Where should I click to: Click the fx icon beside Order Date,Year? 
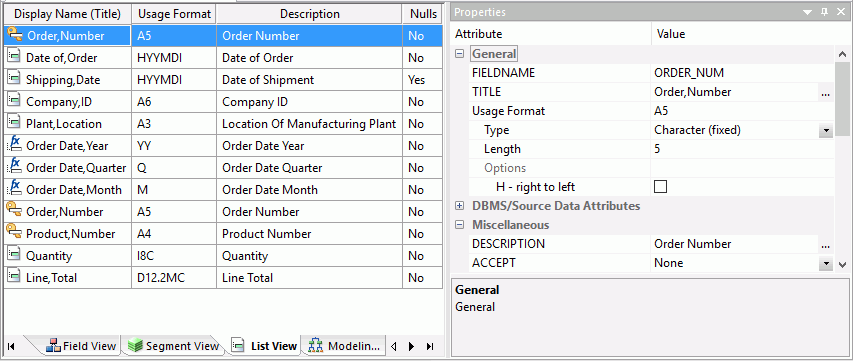pos(14,145)
